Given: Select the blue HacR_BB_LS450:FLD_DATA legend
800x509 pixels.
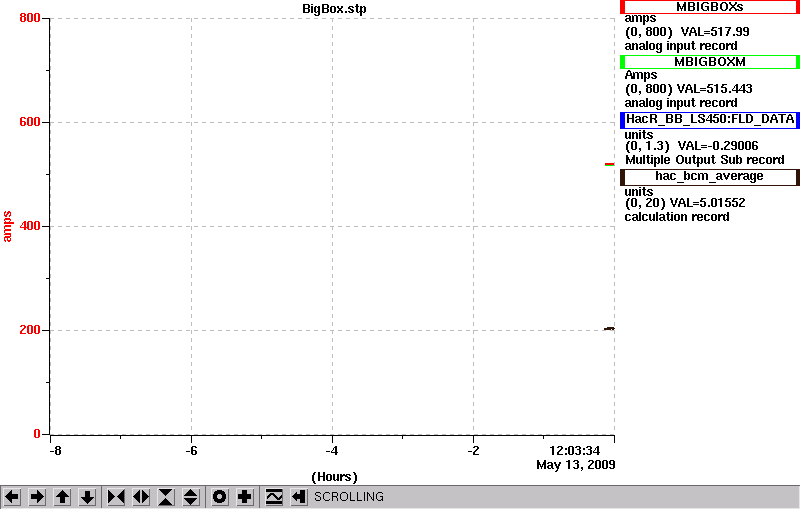Looking at the screenshot, I should pos(710,119).
